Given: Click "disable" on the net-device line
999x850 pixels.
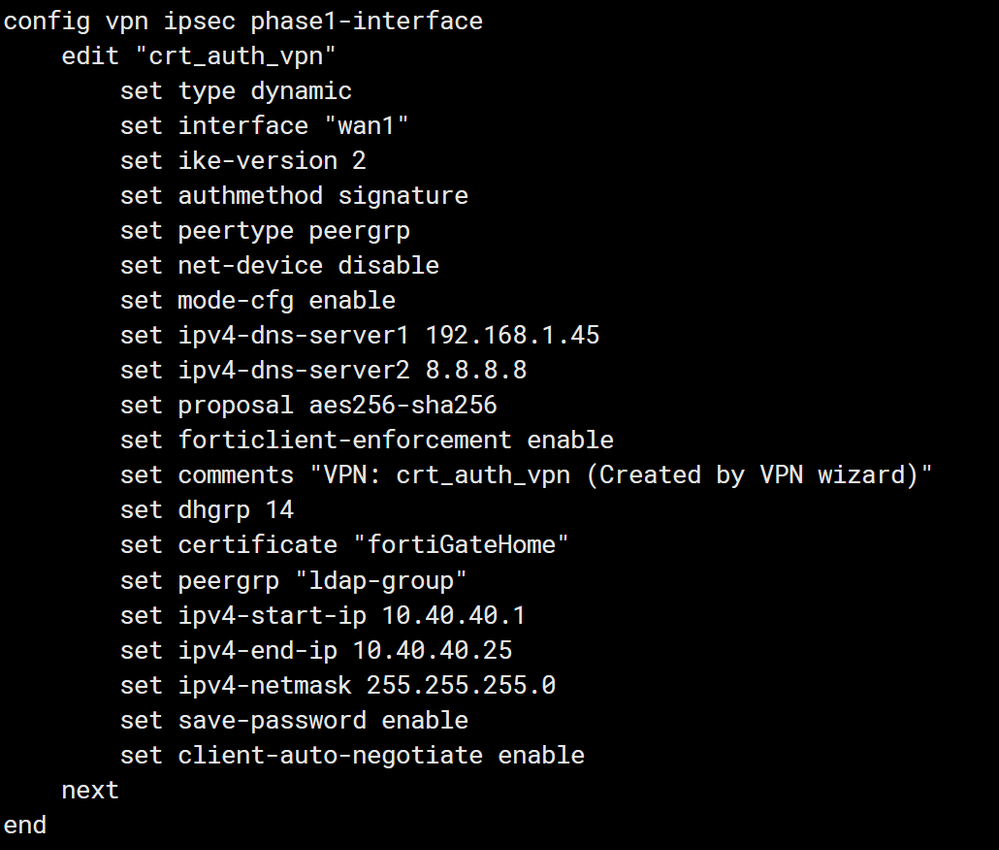Looking at the screenshot, I should 388,266.
